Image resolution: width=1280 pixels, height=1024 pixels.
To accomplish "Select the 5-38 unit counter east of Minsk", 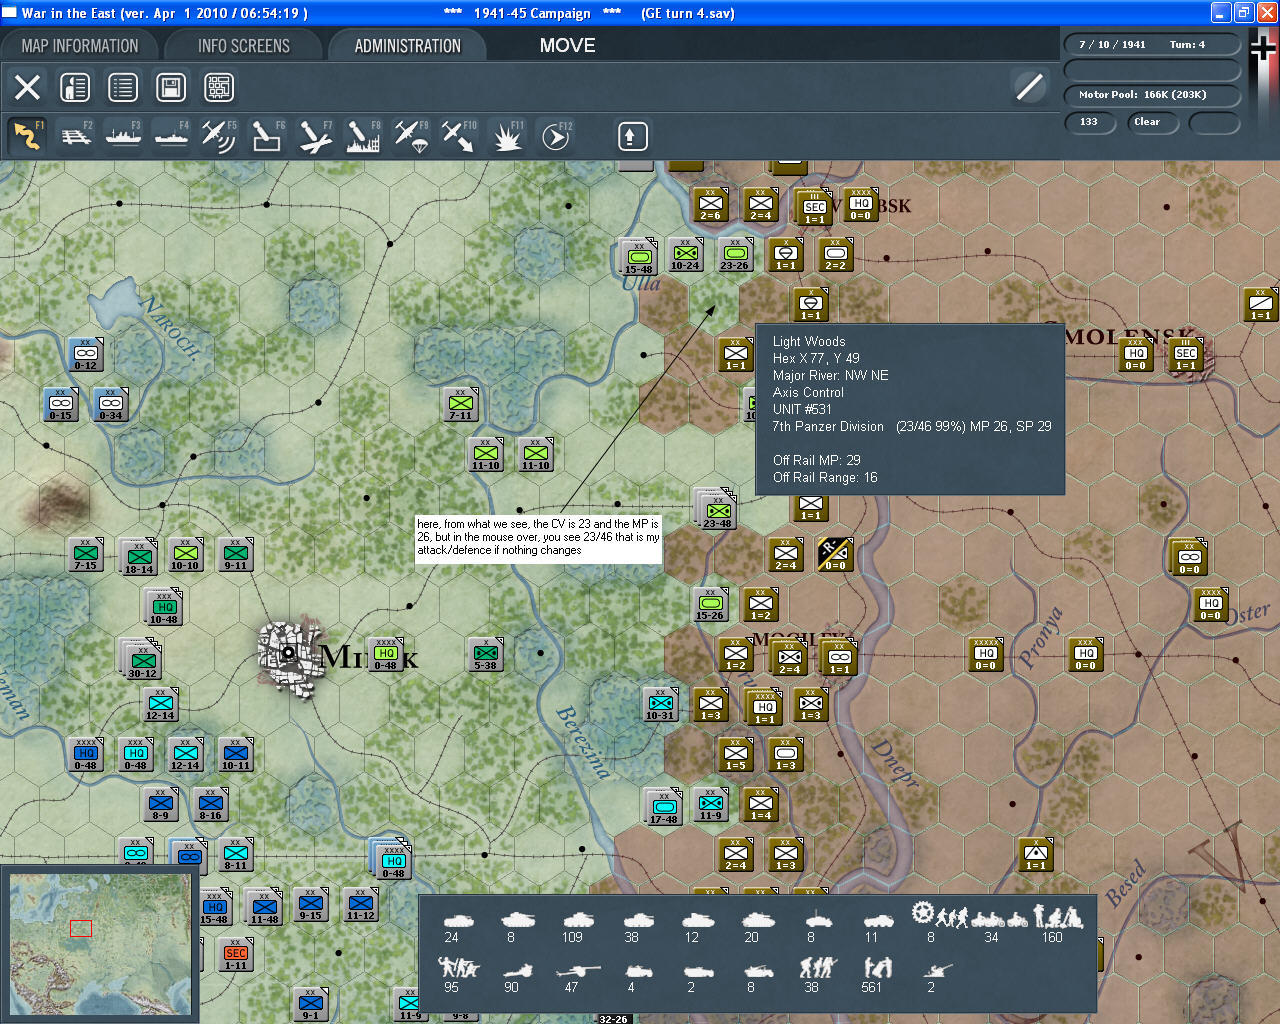I will pyautogui.click(x=486, y=655).
